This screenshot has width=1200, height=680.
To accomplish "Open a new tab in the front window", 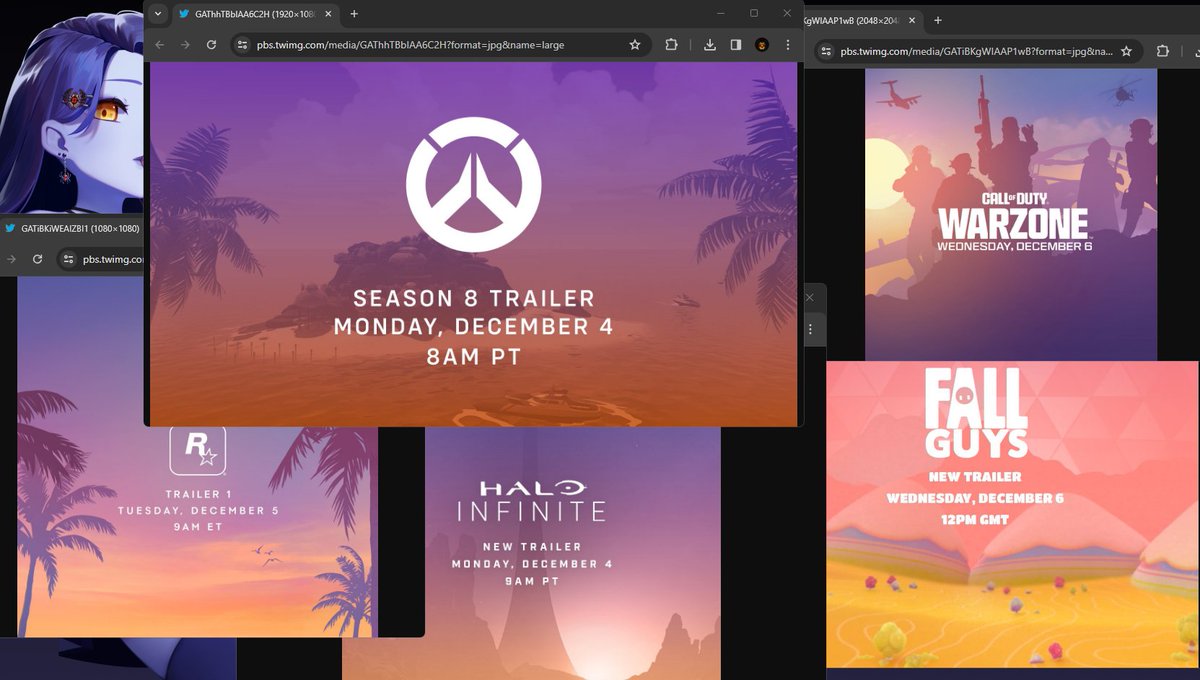I will coord(354,14).
